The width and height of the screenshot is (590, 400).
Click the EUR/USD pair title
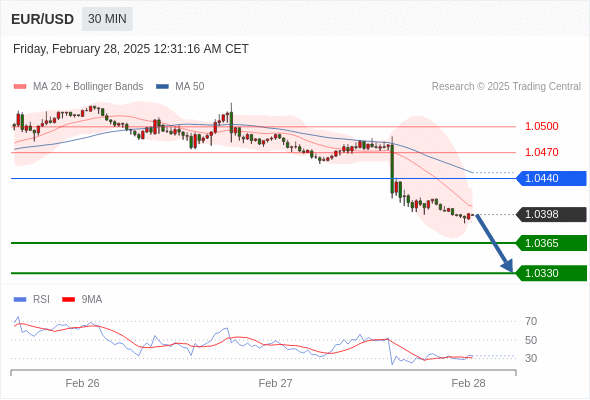pos(42,19)
